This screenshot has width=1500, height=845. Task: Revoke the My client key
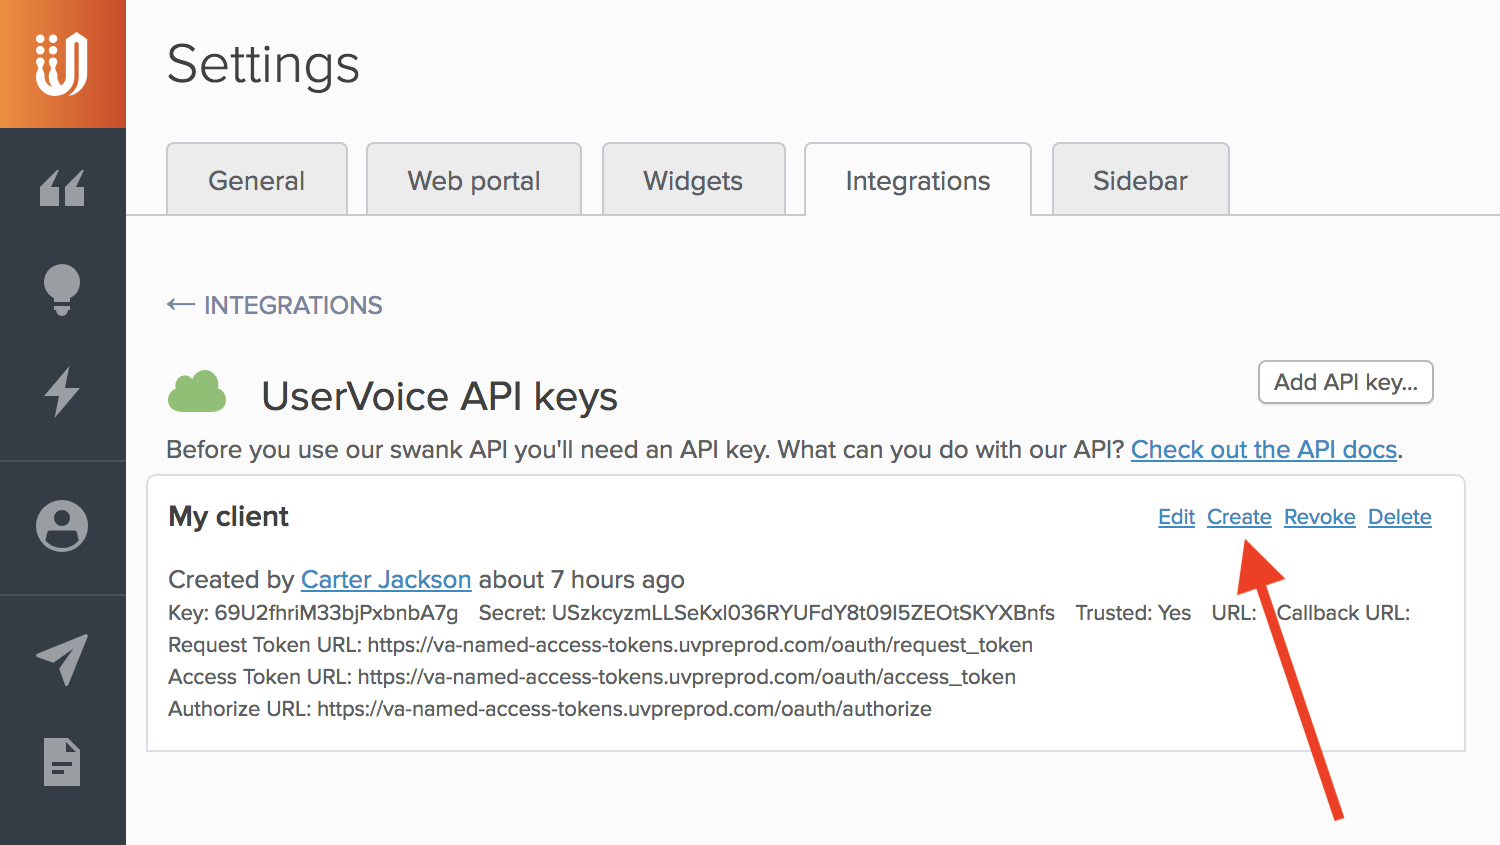1319,517
